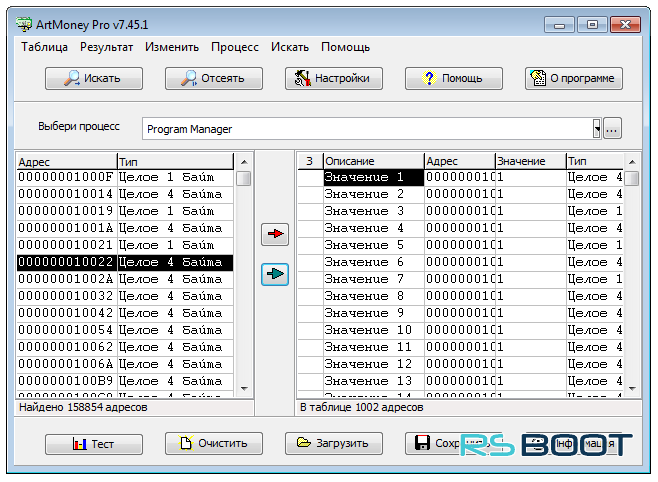The width and height of the screenshot is (658, 482).
Task: Click the Загрузить load button
Action: pyautogui.click(x=334, y=444)
